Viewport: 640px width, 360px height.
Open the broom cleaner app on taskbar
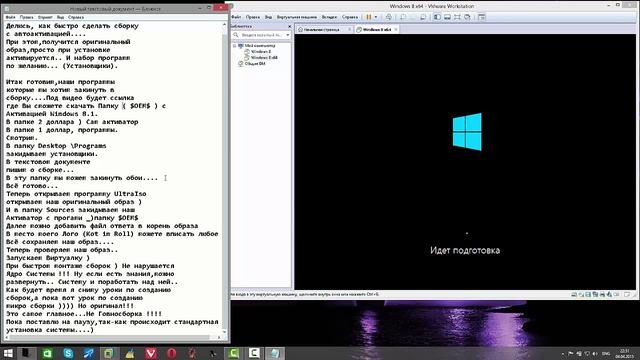pyautogui.click(x=130, y=353)
